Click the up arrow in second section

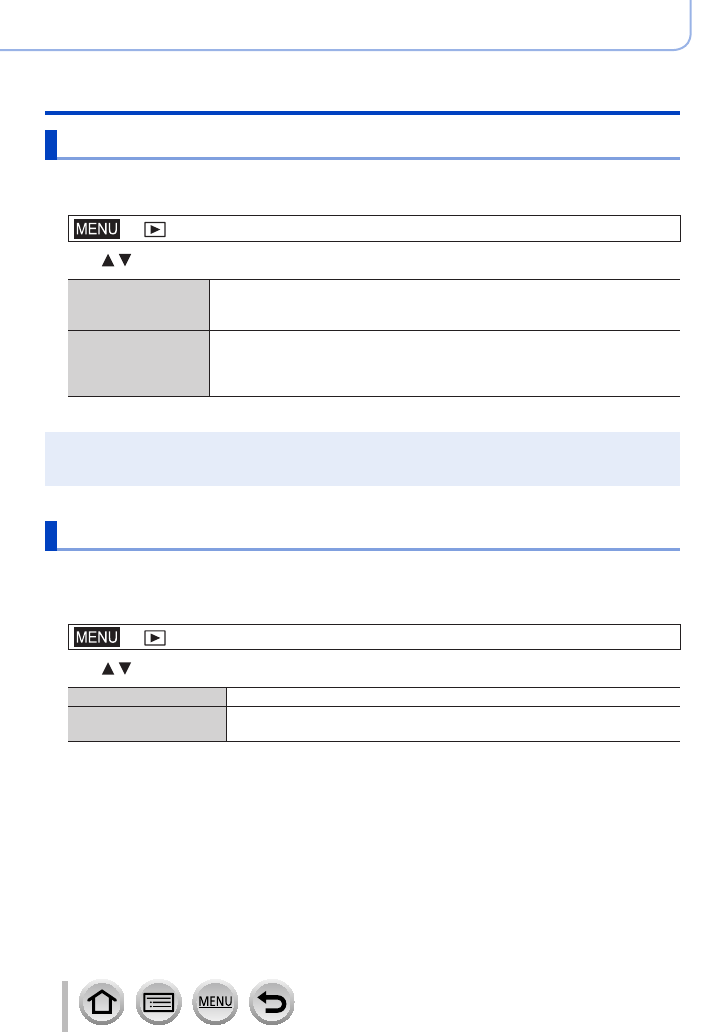[x=108, y=669]
